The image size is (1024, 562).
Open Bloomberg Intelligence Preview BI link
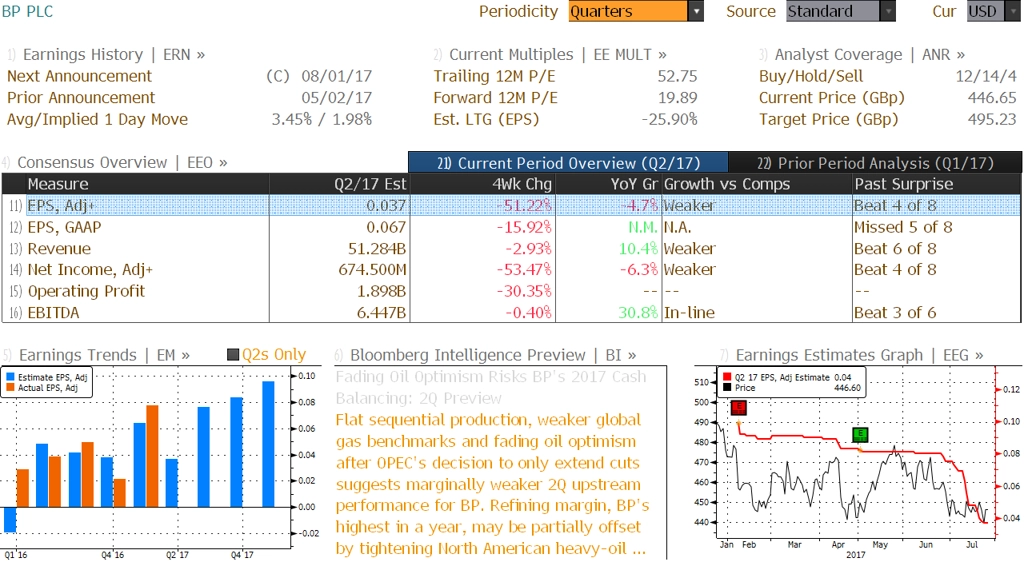tap(493, 355)
